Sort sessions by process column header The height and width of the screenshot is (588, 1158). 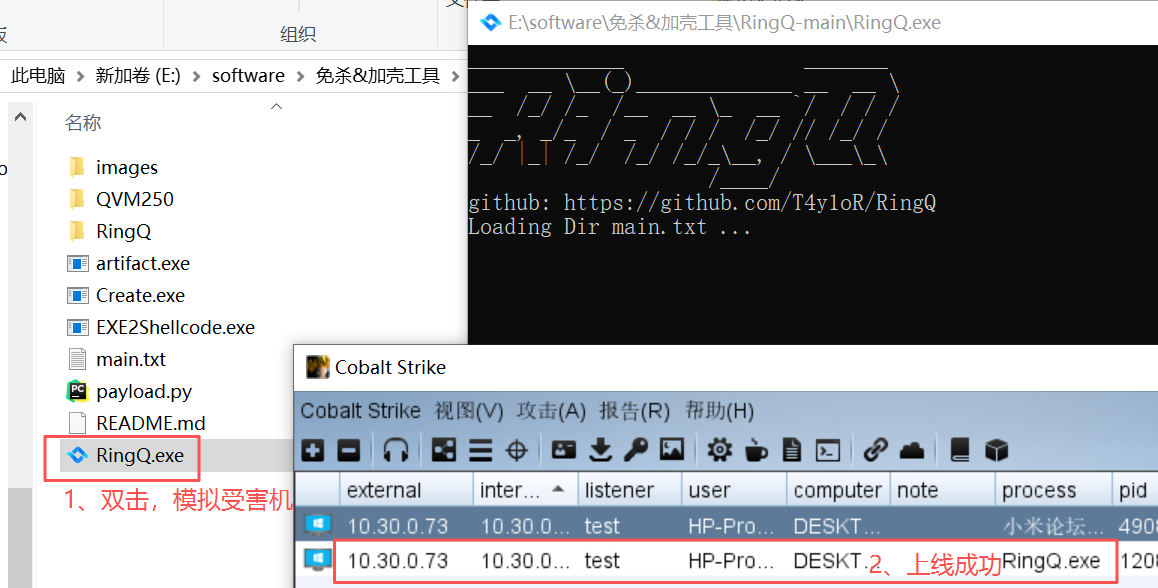(1052, 490)
